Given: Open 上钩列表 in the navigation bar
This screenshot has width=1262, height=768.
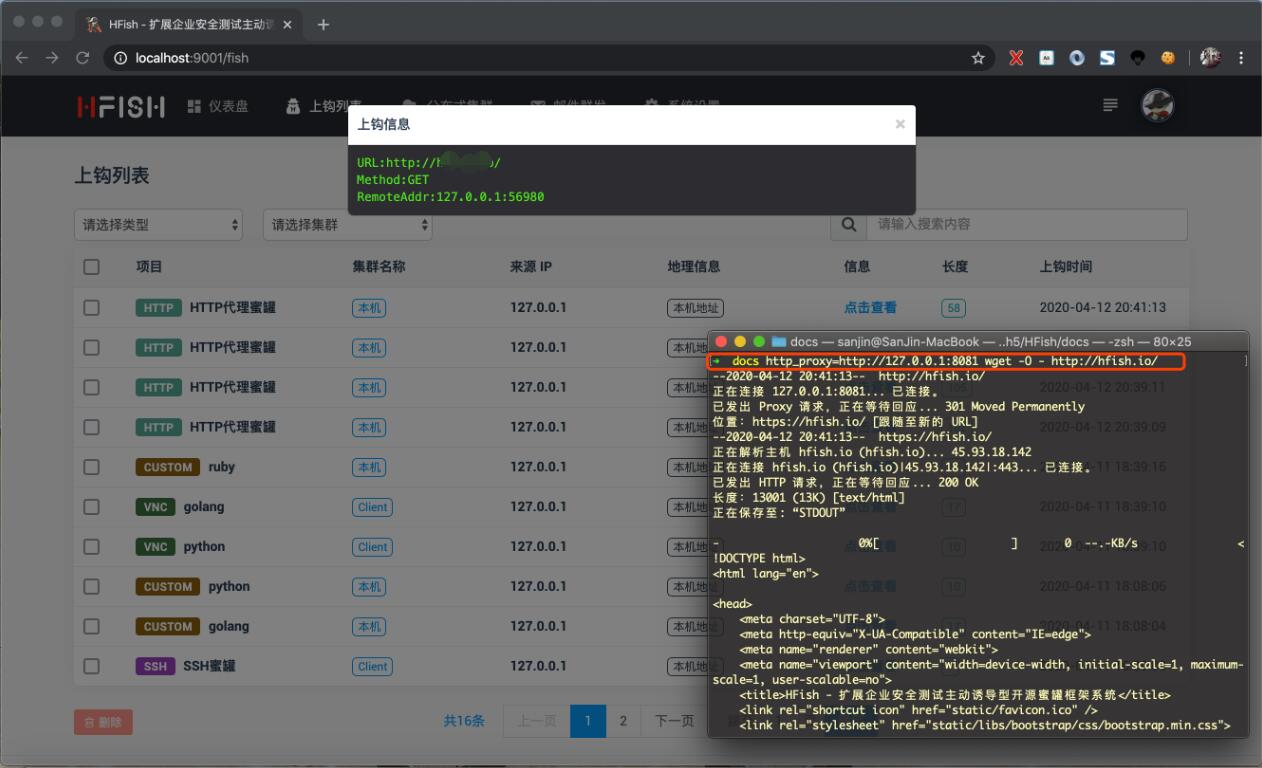Looking at the screenshot, I should click(324, 106).
